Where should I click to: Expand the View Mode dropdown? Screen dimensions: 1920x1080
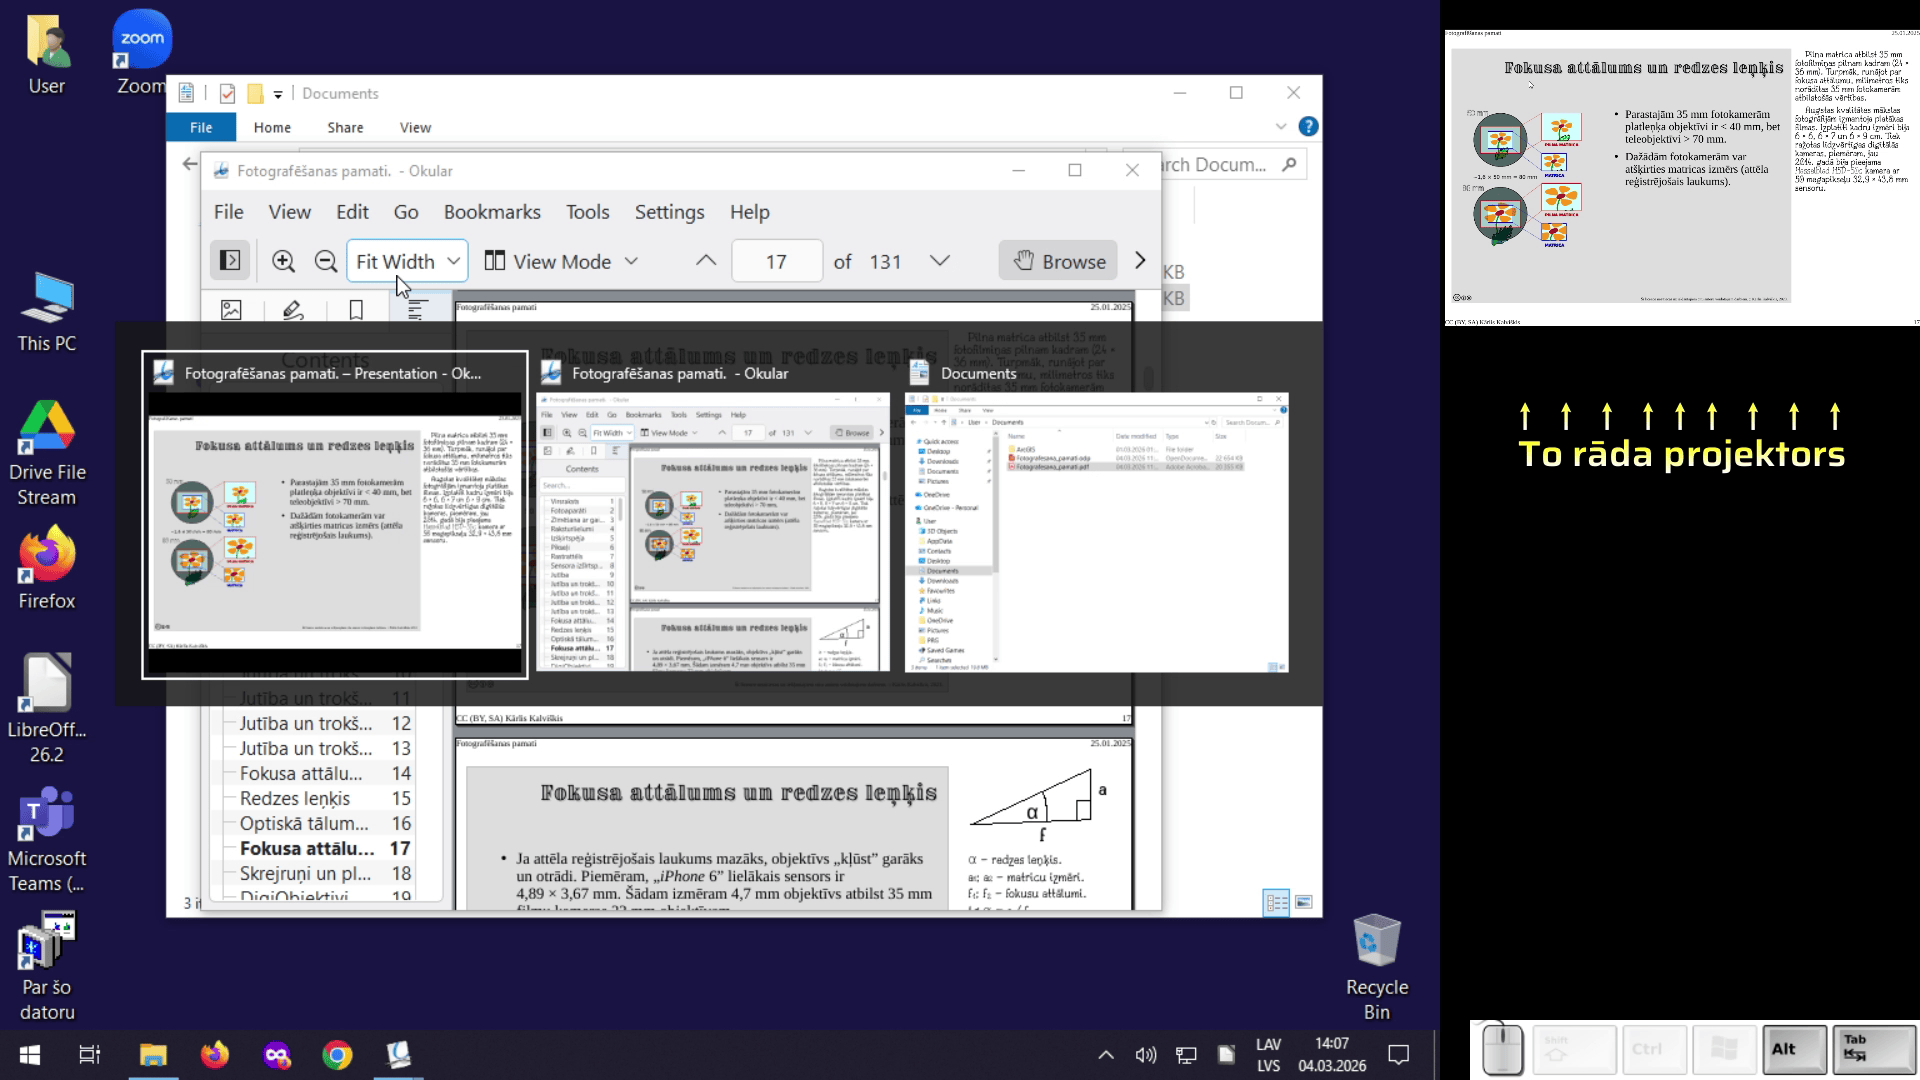pos(561,261)
